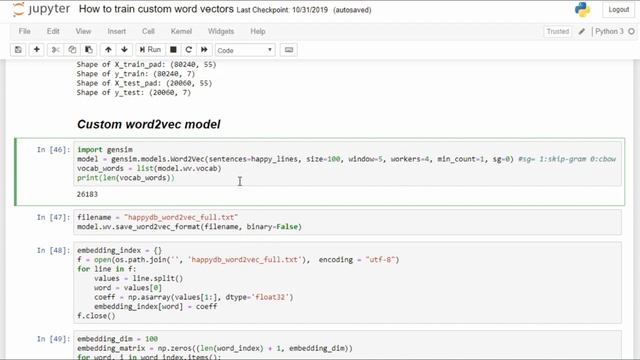Click the Python logo icon
Viewport: 640px width, 360px height.
coord(582,9)
